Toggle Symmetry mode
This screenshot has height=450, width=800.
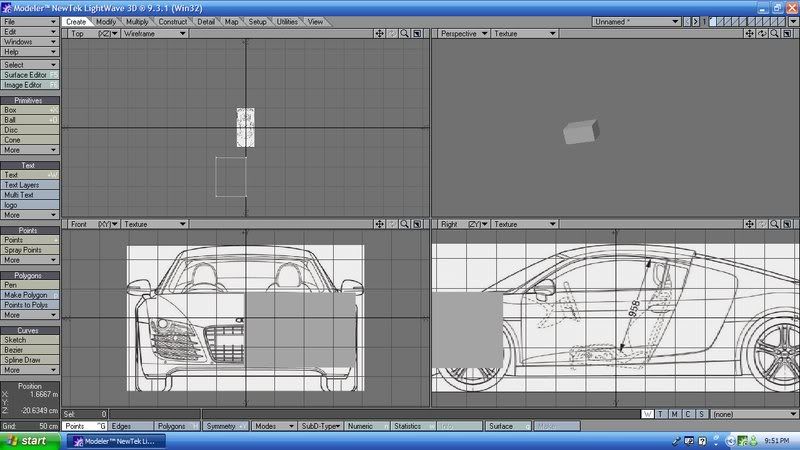222,426
